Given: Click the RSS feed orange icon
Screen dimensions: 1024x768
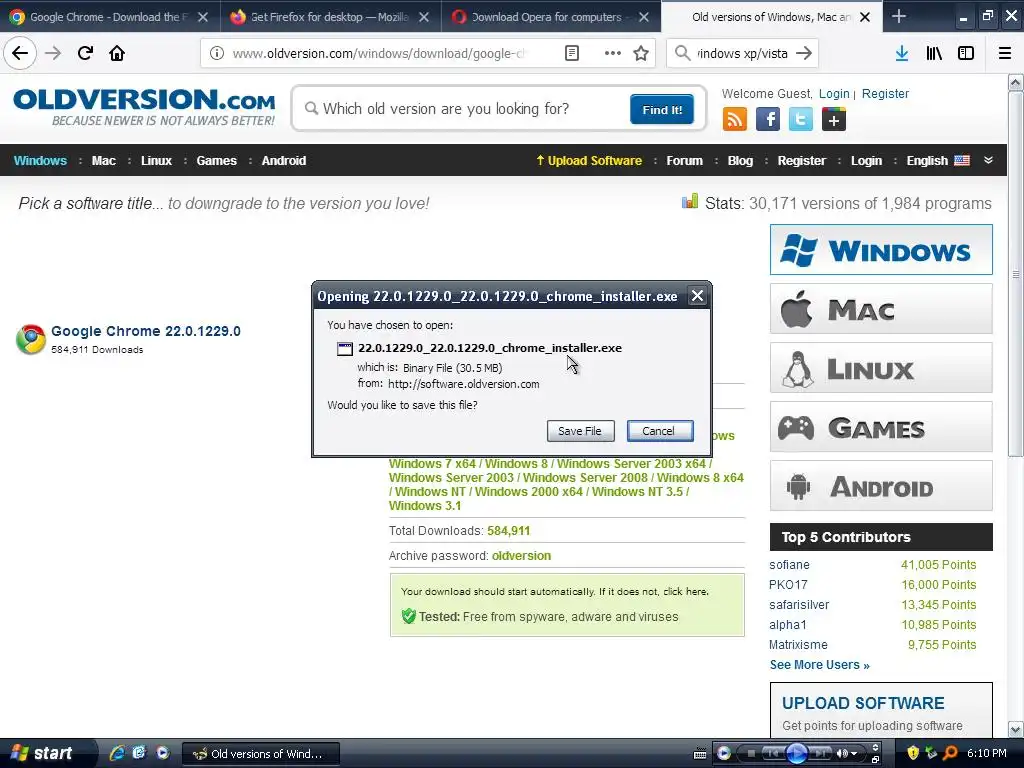Looking at the screenshot, I should click(x=735, y=120).
